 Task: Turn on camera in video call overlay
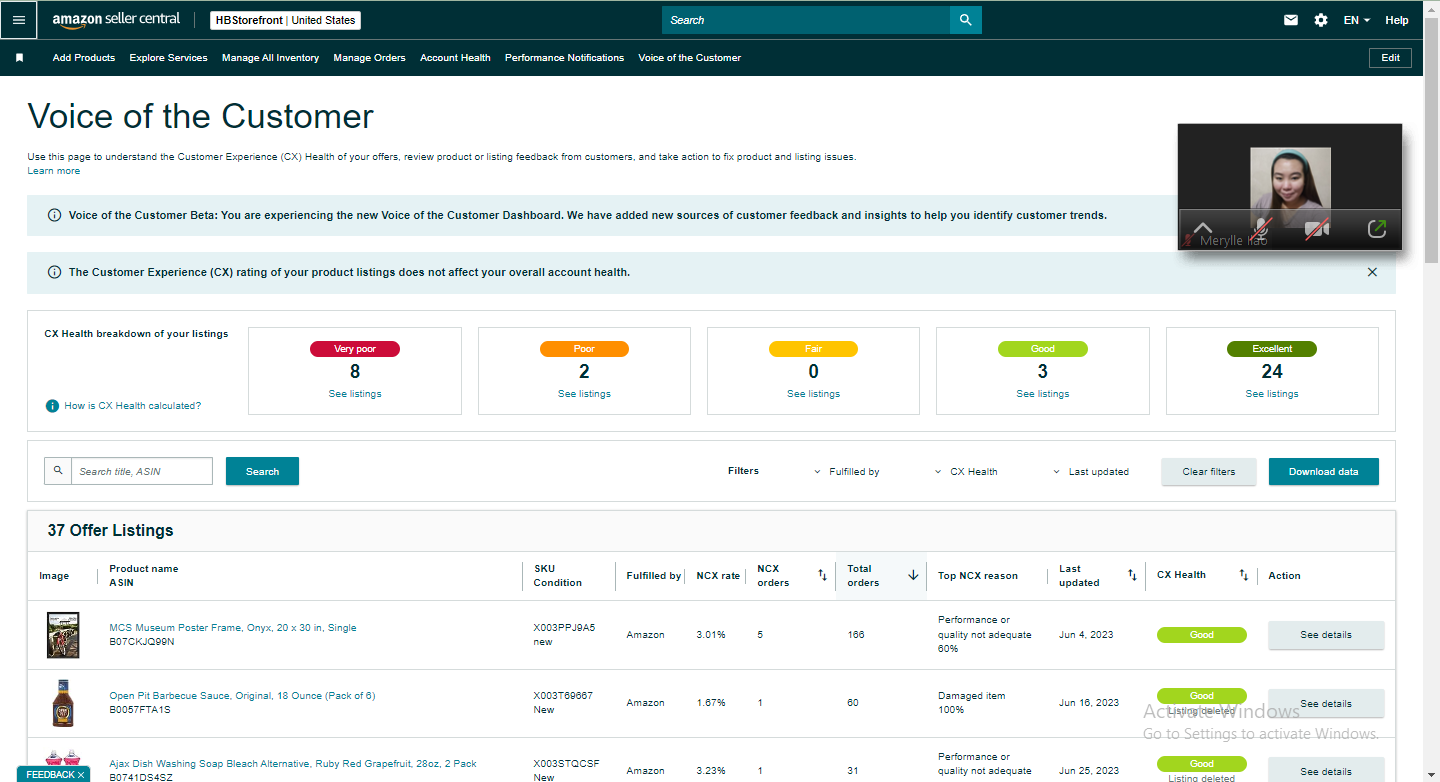coord(1318,229)
